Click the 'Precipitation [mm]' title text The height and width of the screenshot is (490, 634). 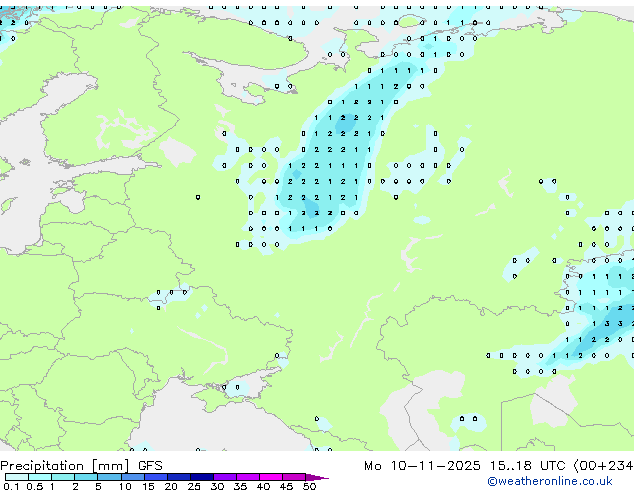(65, 466)
